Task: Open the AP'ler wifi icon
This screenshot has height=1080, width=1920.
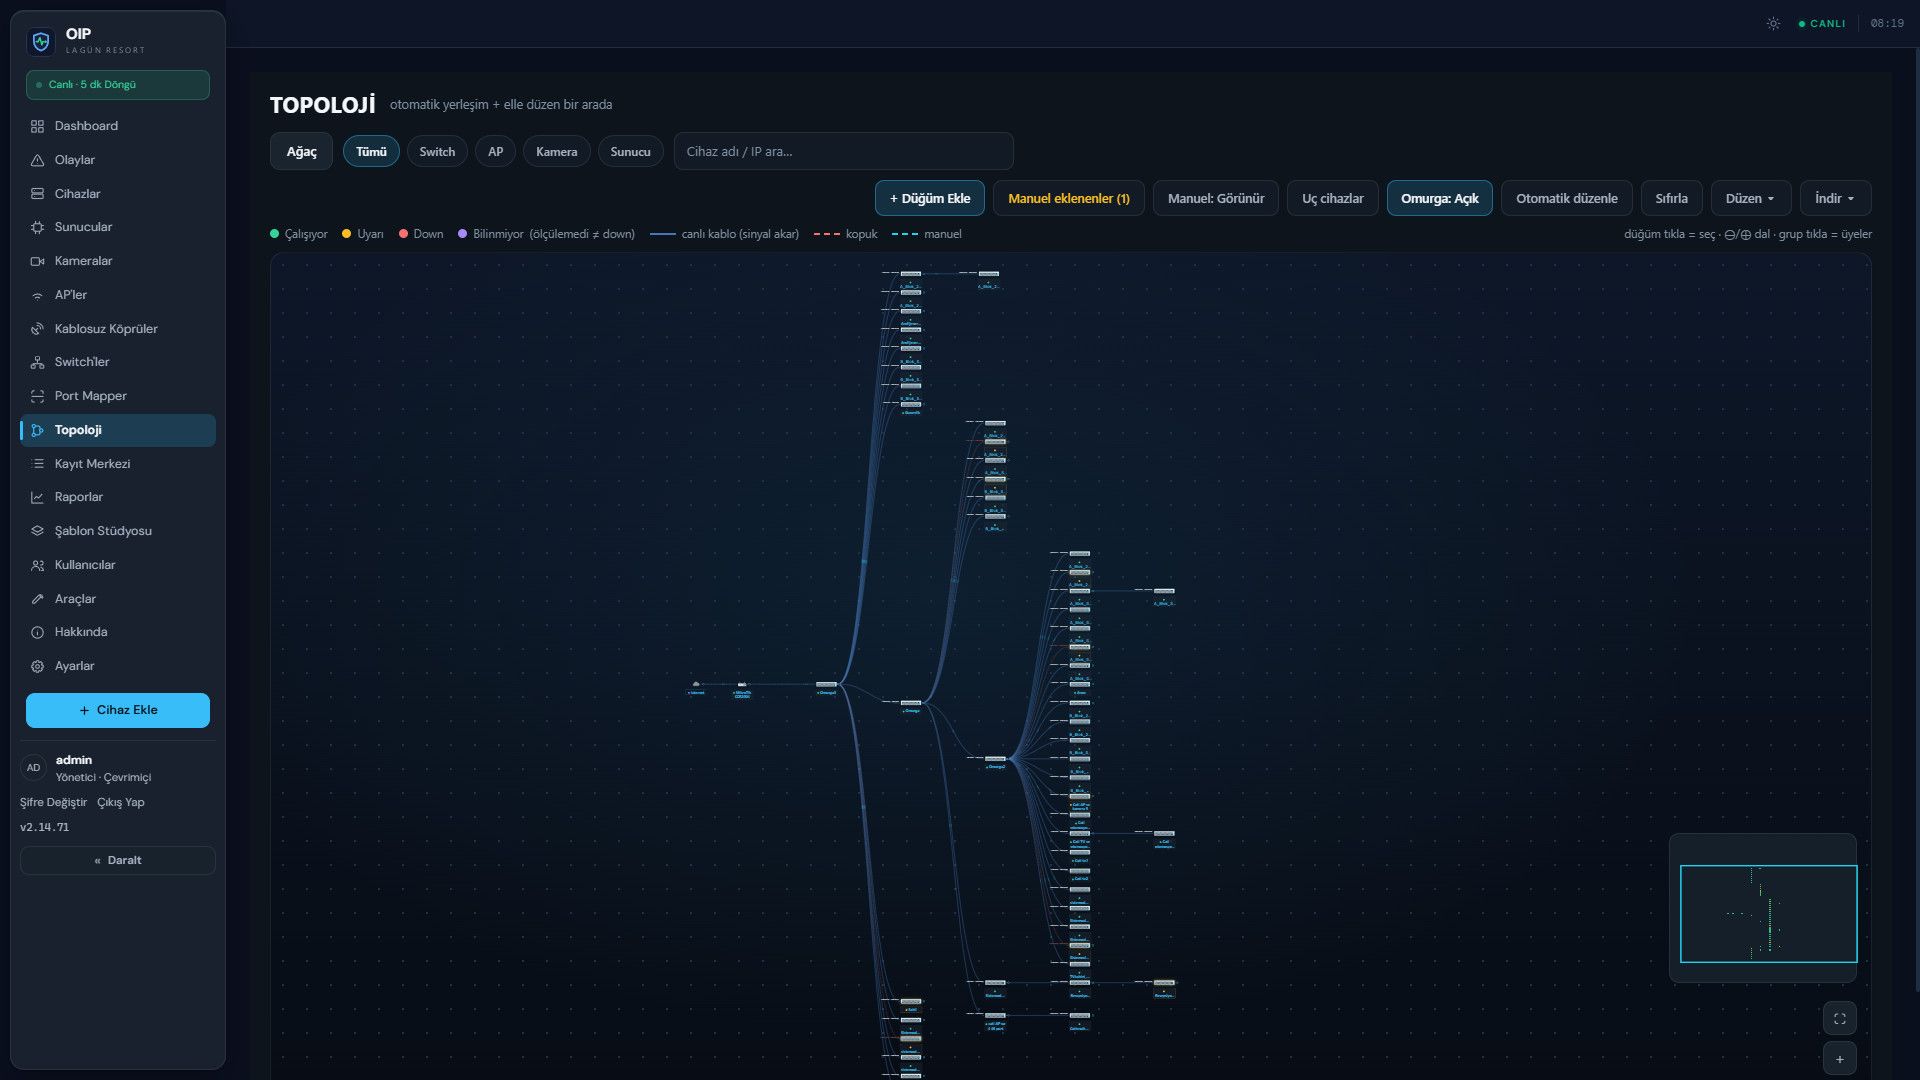Action: coord(37,295)
